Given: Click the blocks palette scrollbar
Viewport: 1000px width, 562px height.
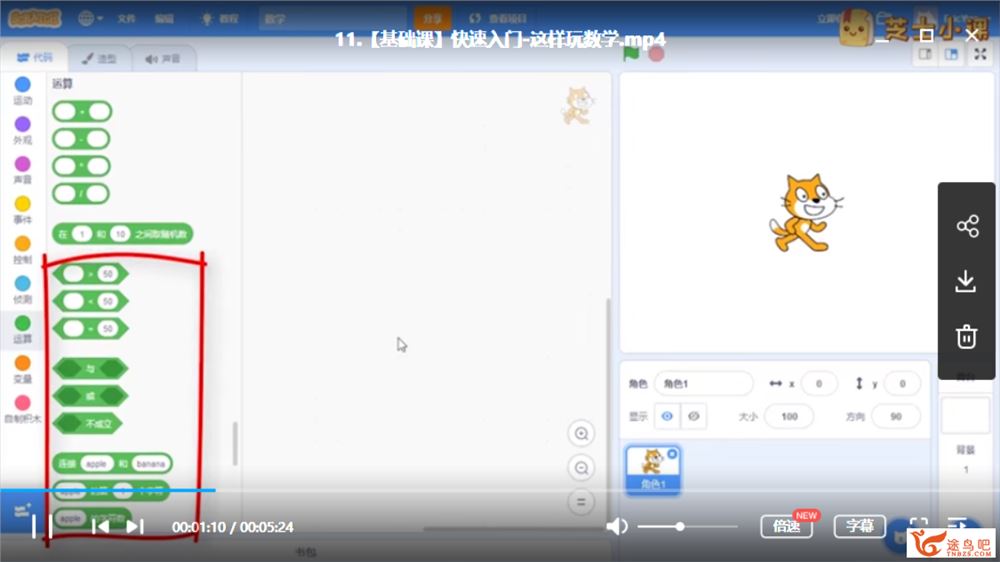Looking at the screenshot, I should point(235,443).
